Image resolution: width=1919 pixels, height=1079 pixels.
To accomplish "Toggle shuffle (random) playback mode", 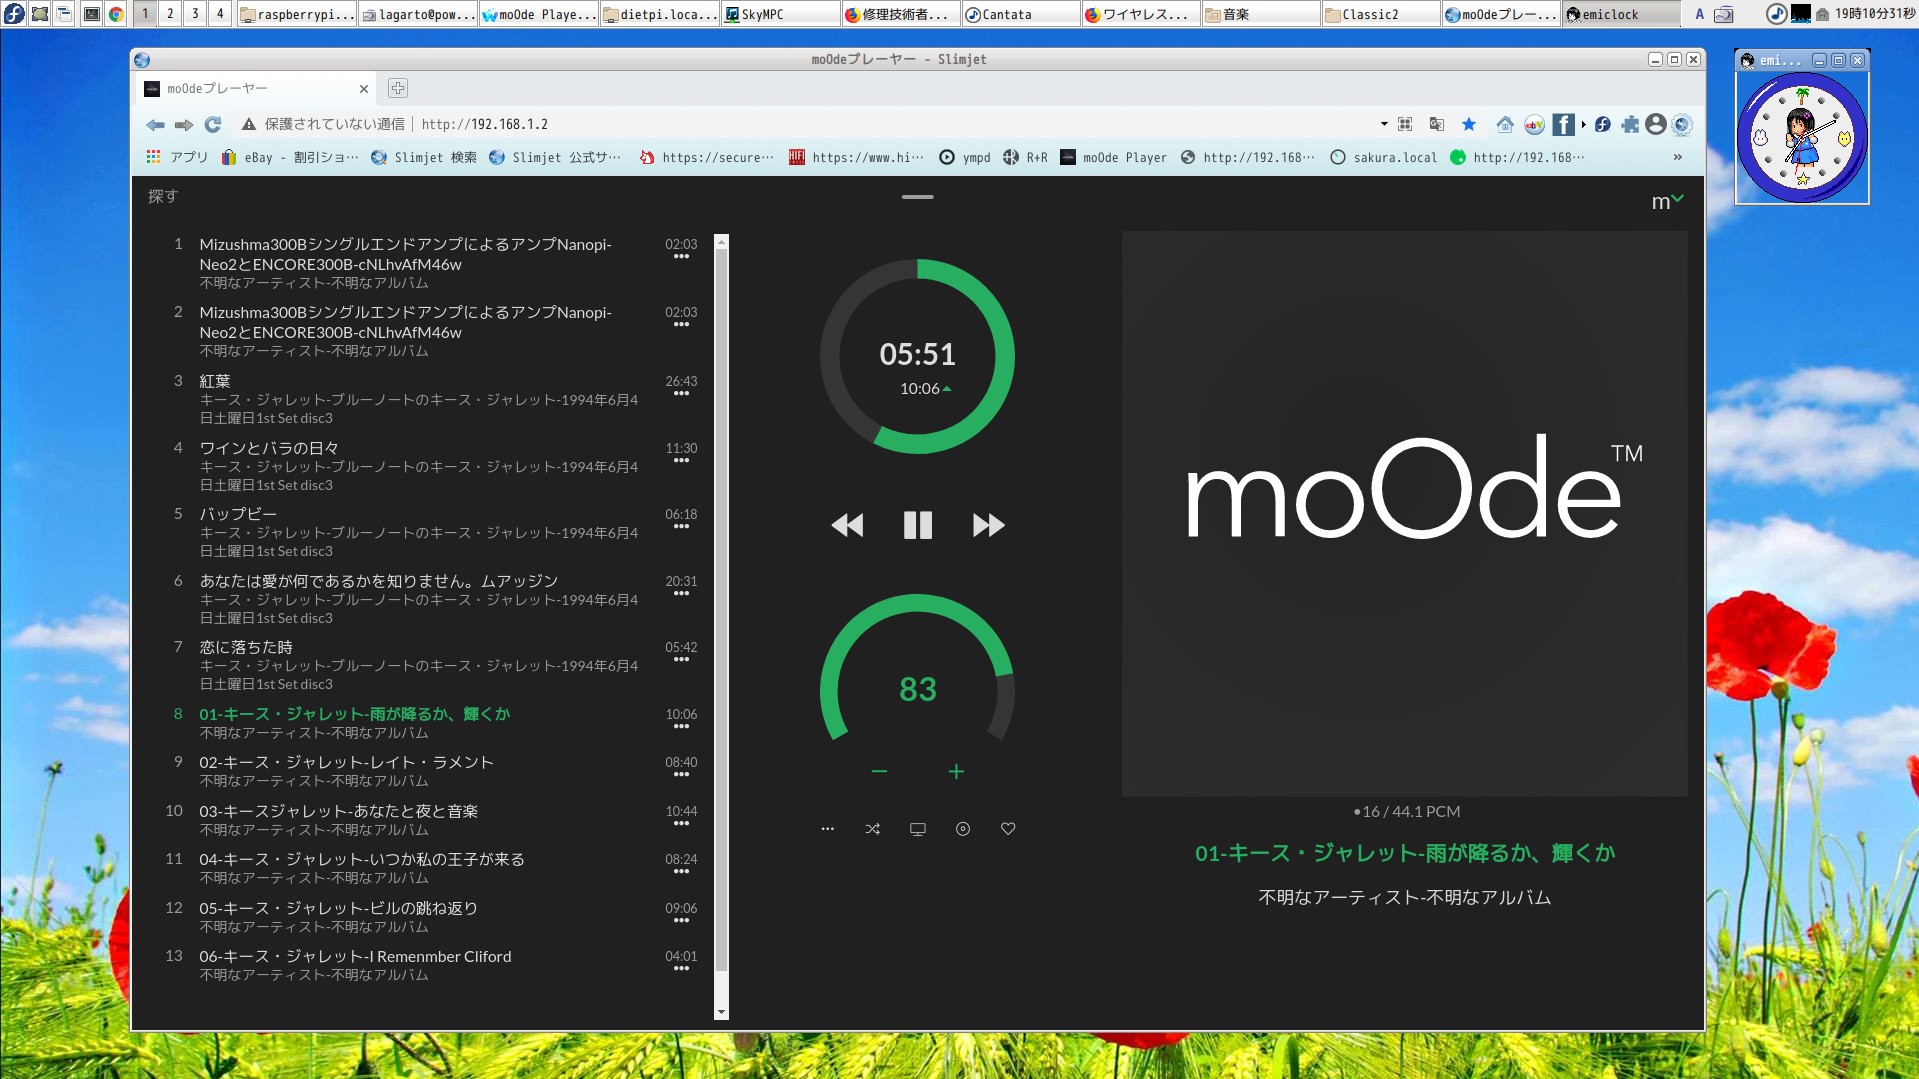I will point(872,829).
